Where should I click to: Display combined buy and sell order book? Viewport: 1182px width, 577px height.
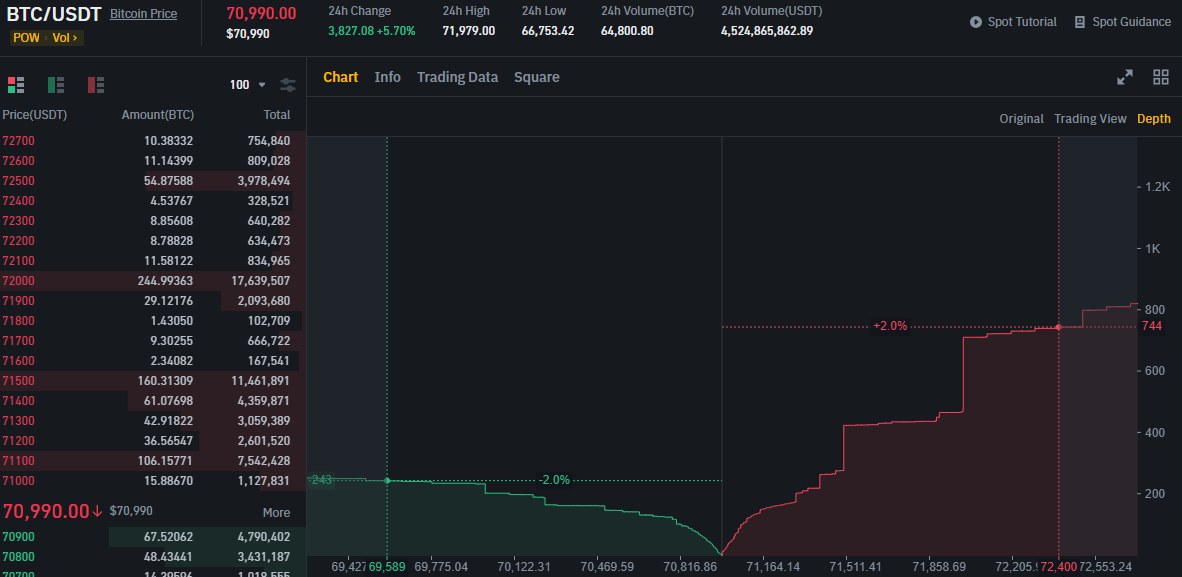[16, 85]
